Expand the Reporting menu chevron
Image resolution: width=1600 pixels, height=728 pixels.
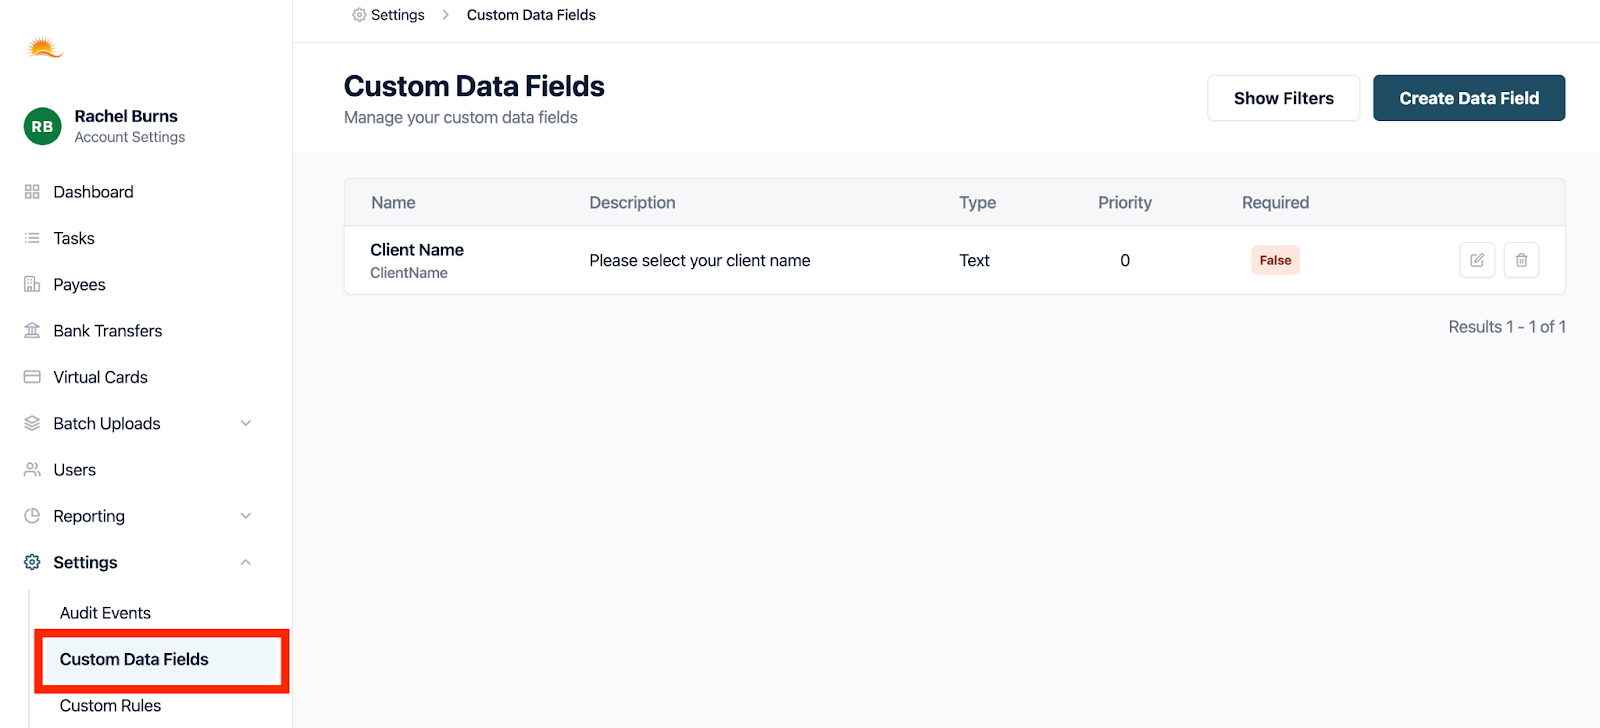tap(246, 516)
